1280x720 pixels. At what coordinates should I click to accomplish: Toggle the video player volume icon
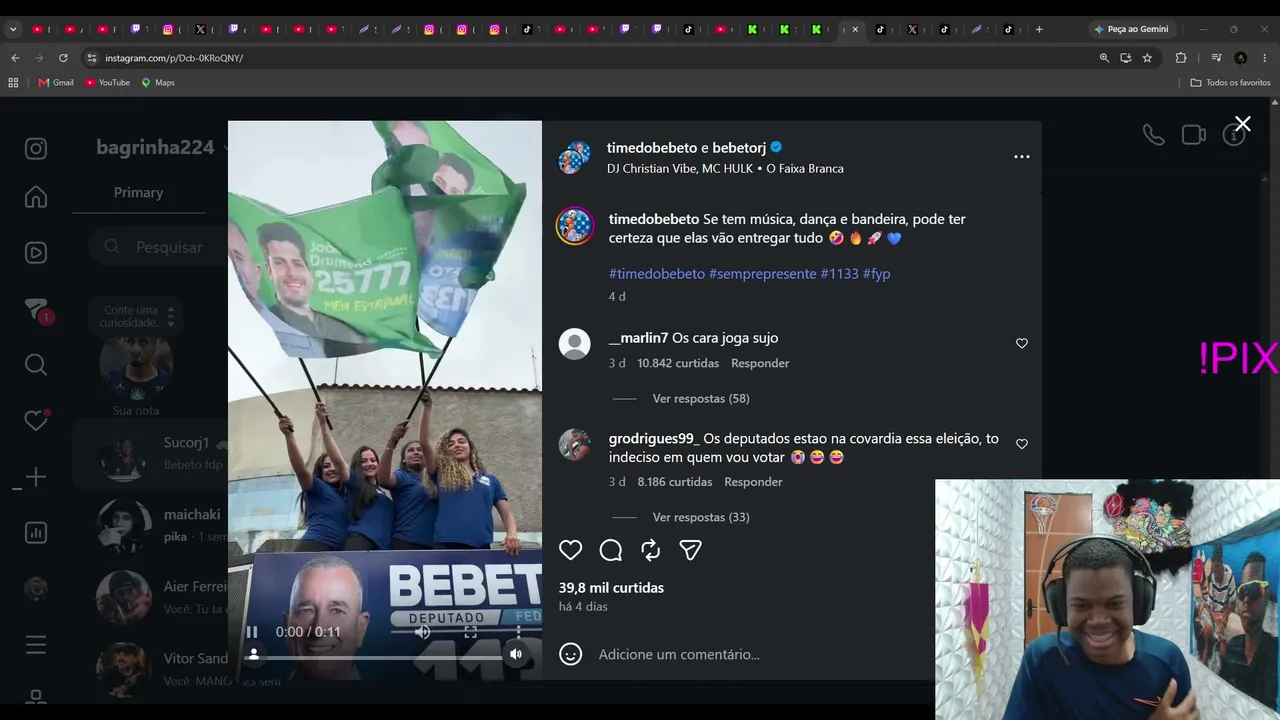pyautogui.click(x=423, y=632)
